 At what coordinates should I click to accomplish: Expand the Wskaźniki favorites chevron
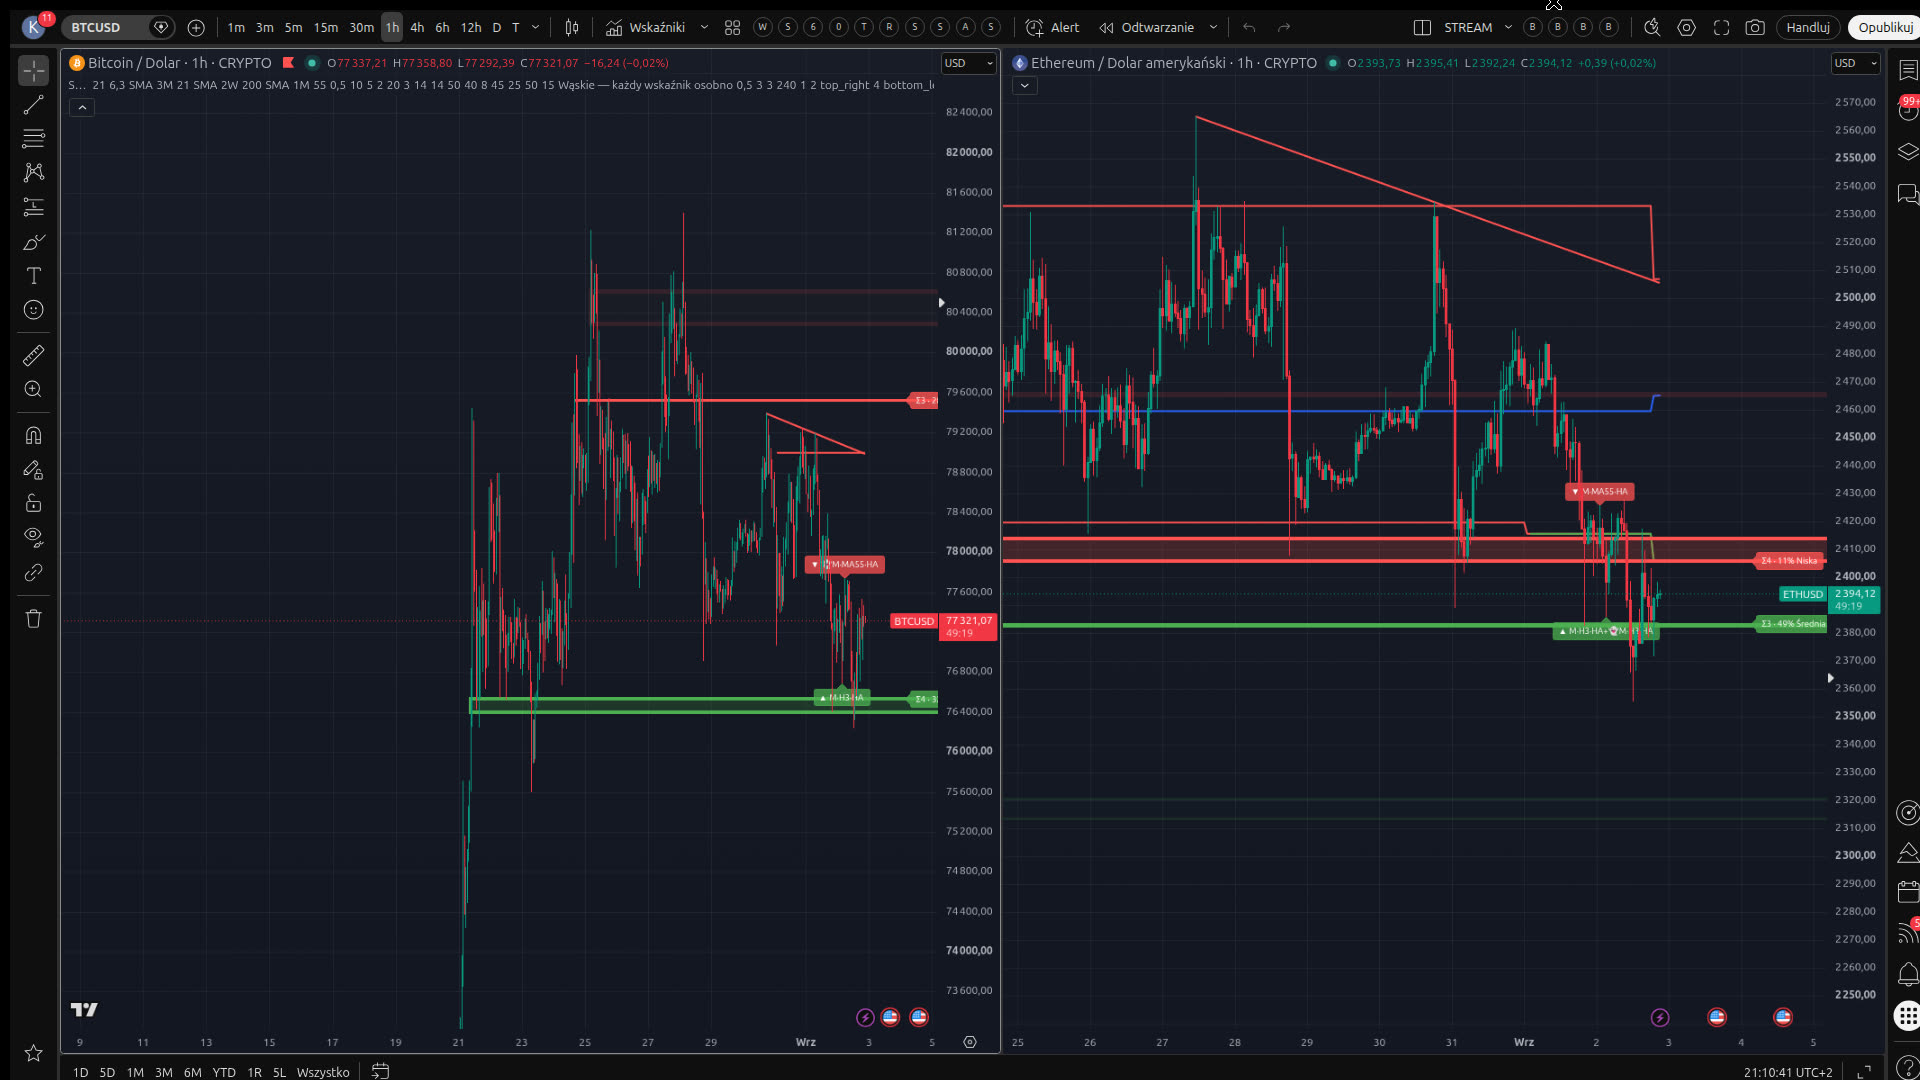pyautogui.click(x=704, y=28)
